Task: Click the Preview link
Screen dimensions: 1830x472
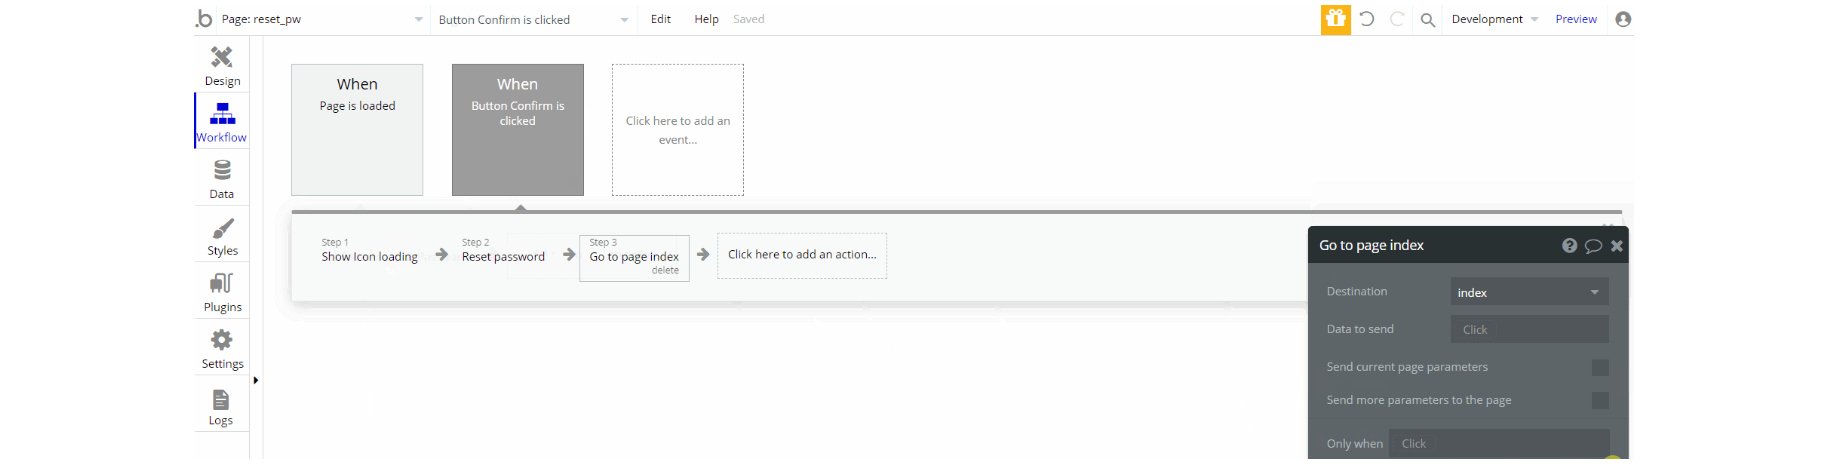Action: 1576,19
